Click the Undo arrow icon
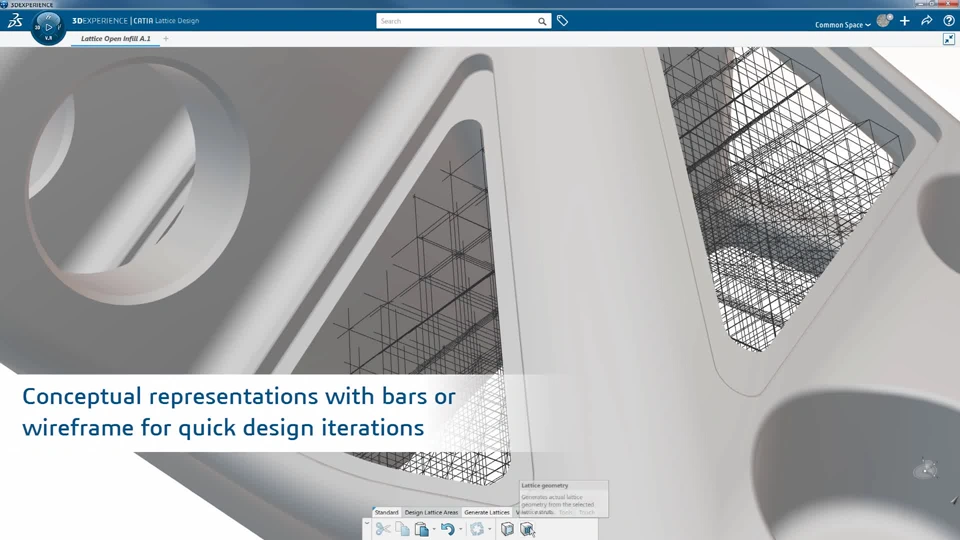 tap(448, 528)
